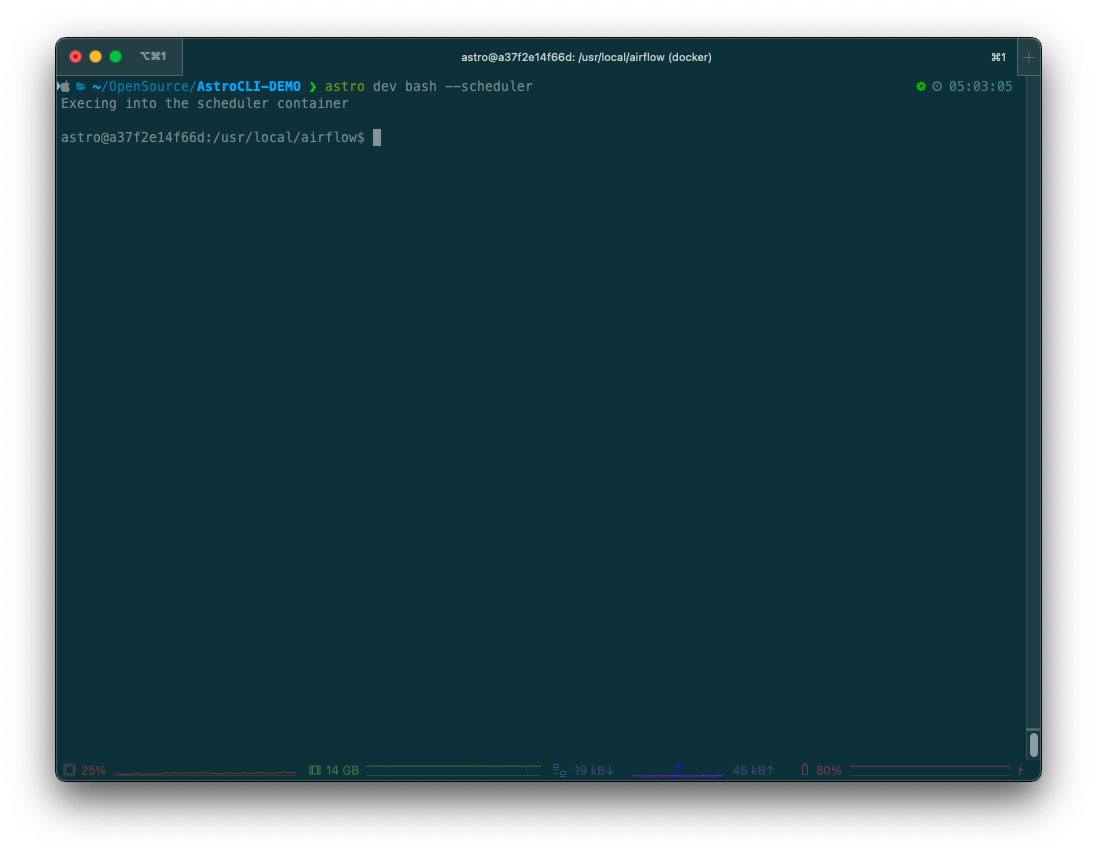Click the folder icon in the prompt
Screen dimensions: 1097x855
tap(80, 87)
